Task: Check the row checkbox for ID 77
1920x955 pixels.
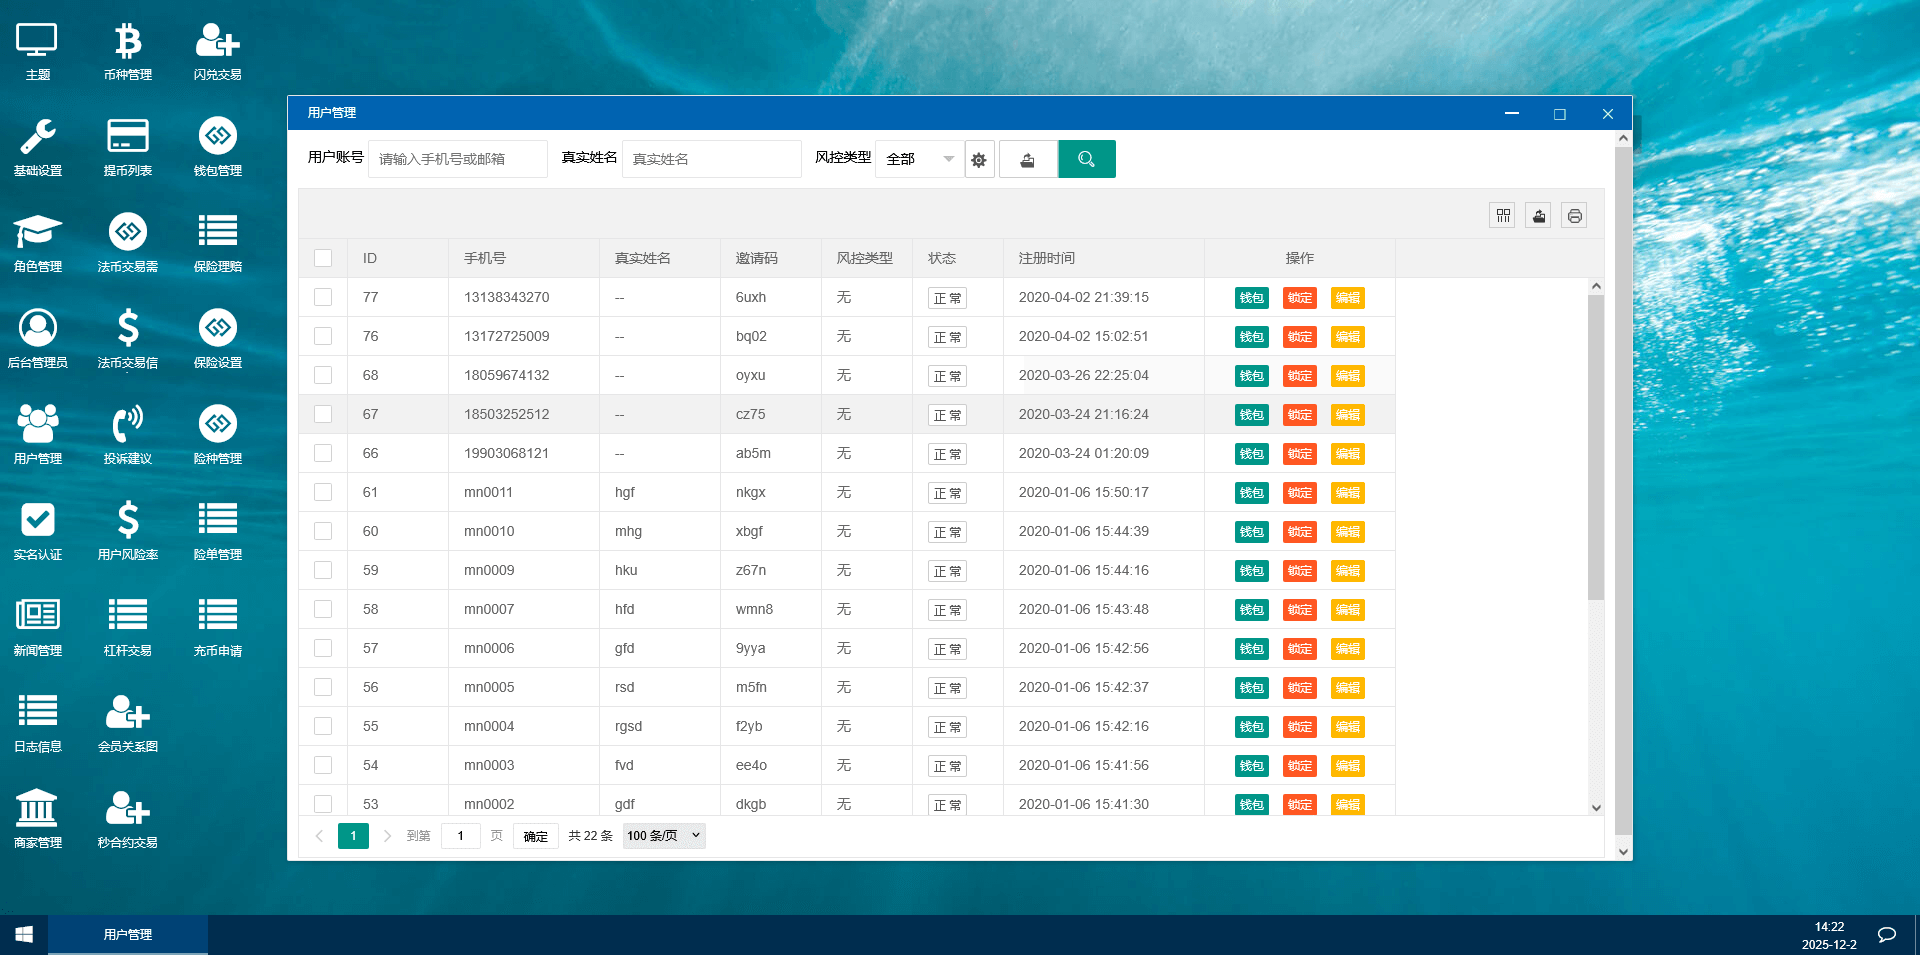Action: click(x=323, y=297)
